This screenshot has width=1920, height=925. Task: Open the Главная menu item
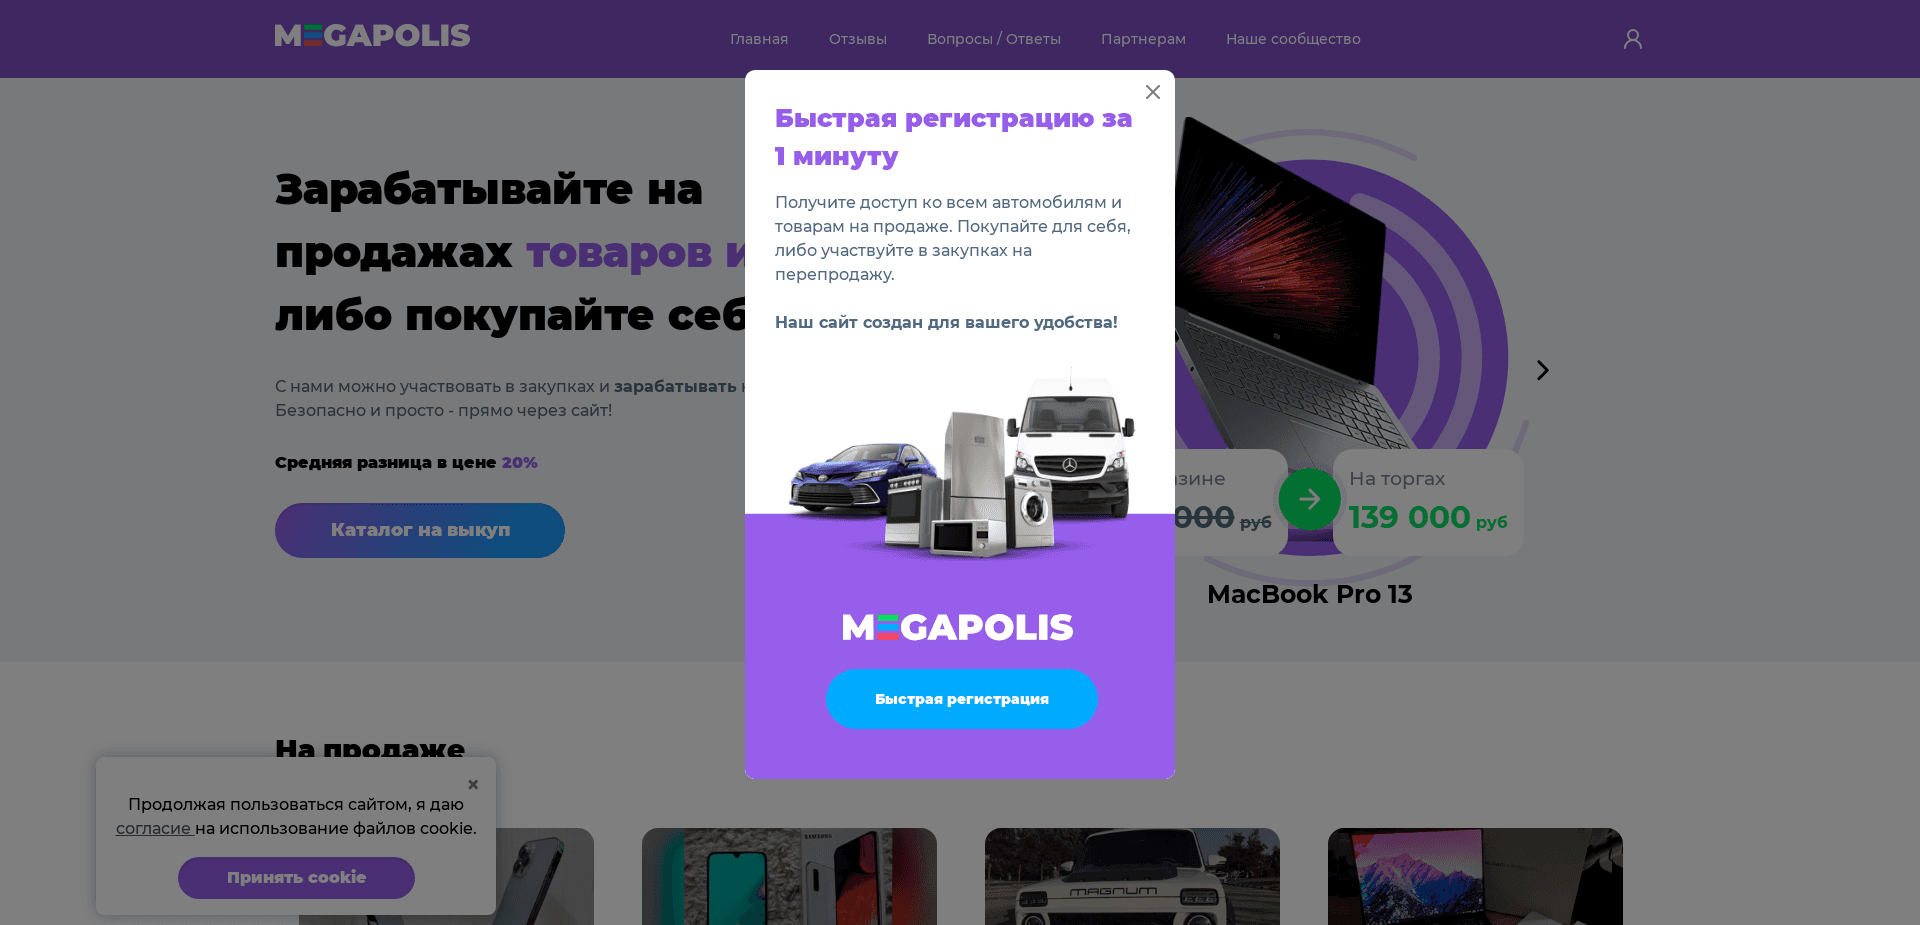(x=759, y=39)
